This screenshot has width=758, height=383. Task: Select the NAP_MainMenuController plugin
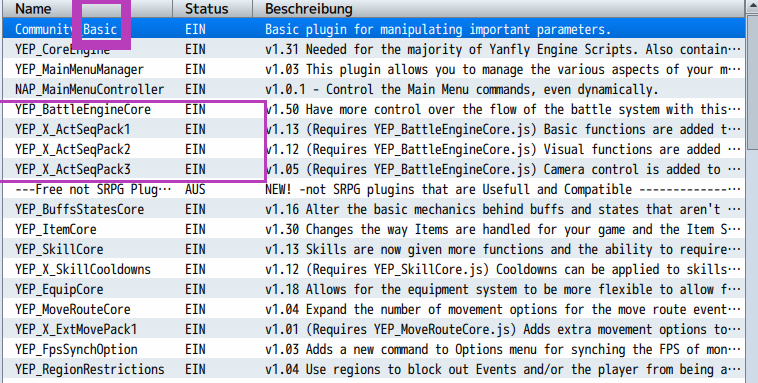point(373,89)
